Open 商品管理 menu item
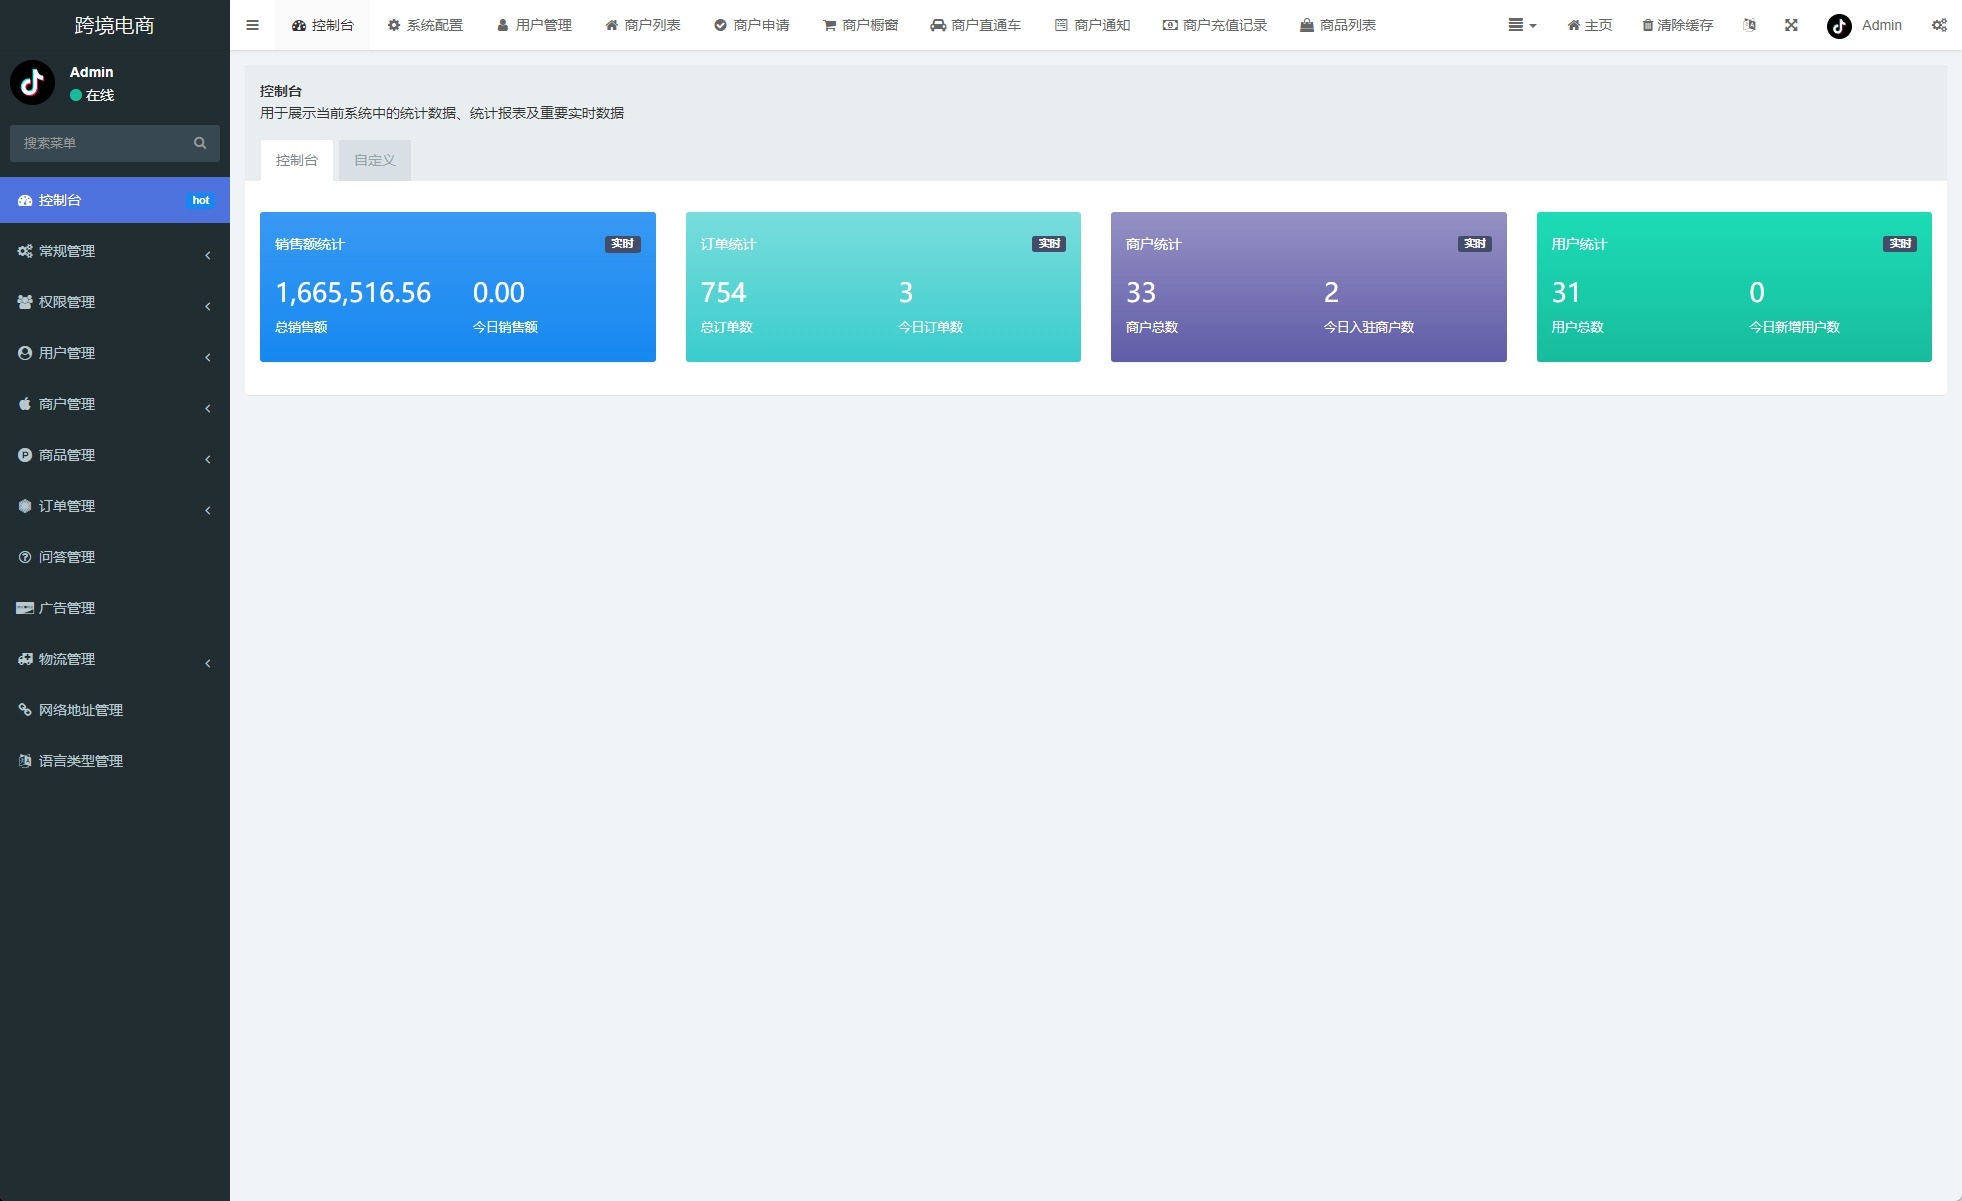1962x1201 pixels. 114,454
